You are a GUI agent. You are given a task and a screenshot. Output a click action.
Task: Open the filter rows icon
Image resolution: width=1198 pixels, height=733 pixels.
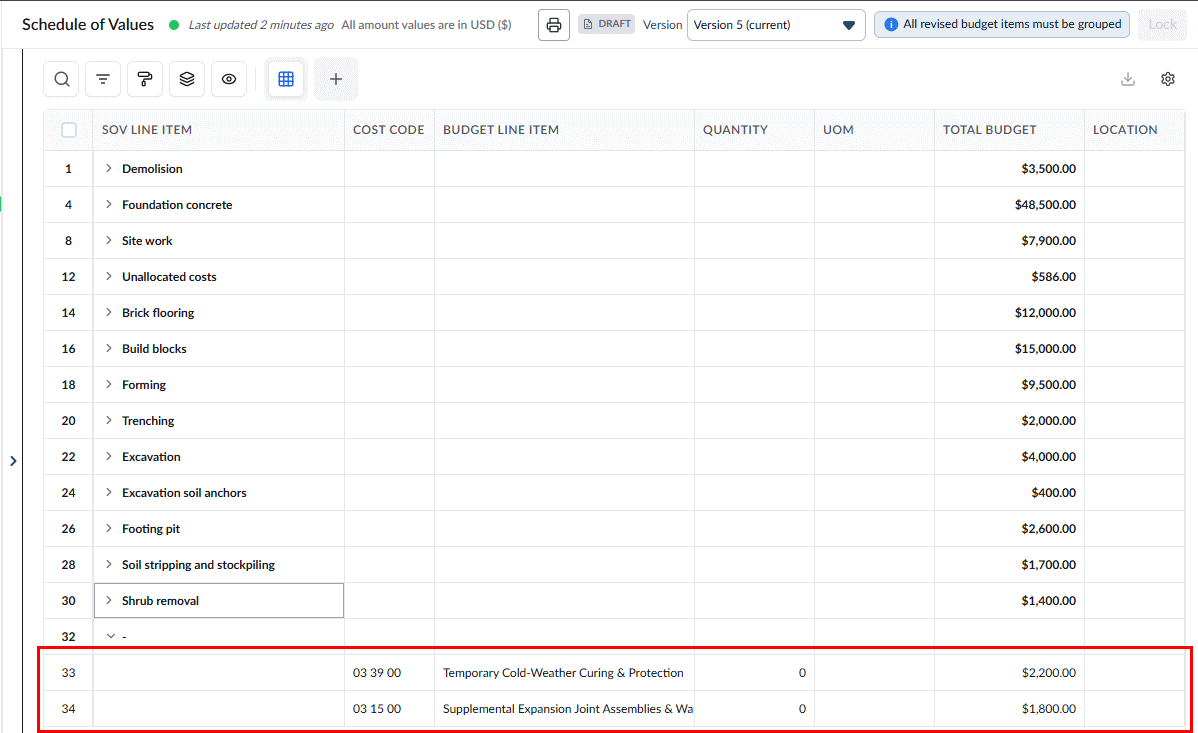[103, 79]
